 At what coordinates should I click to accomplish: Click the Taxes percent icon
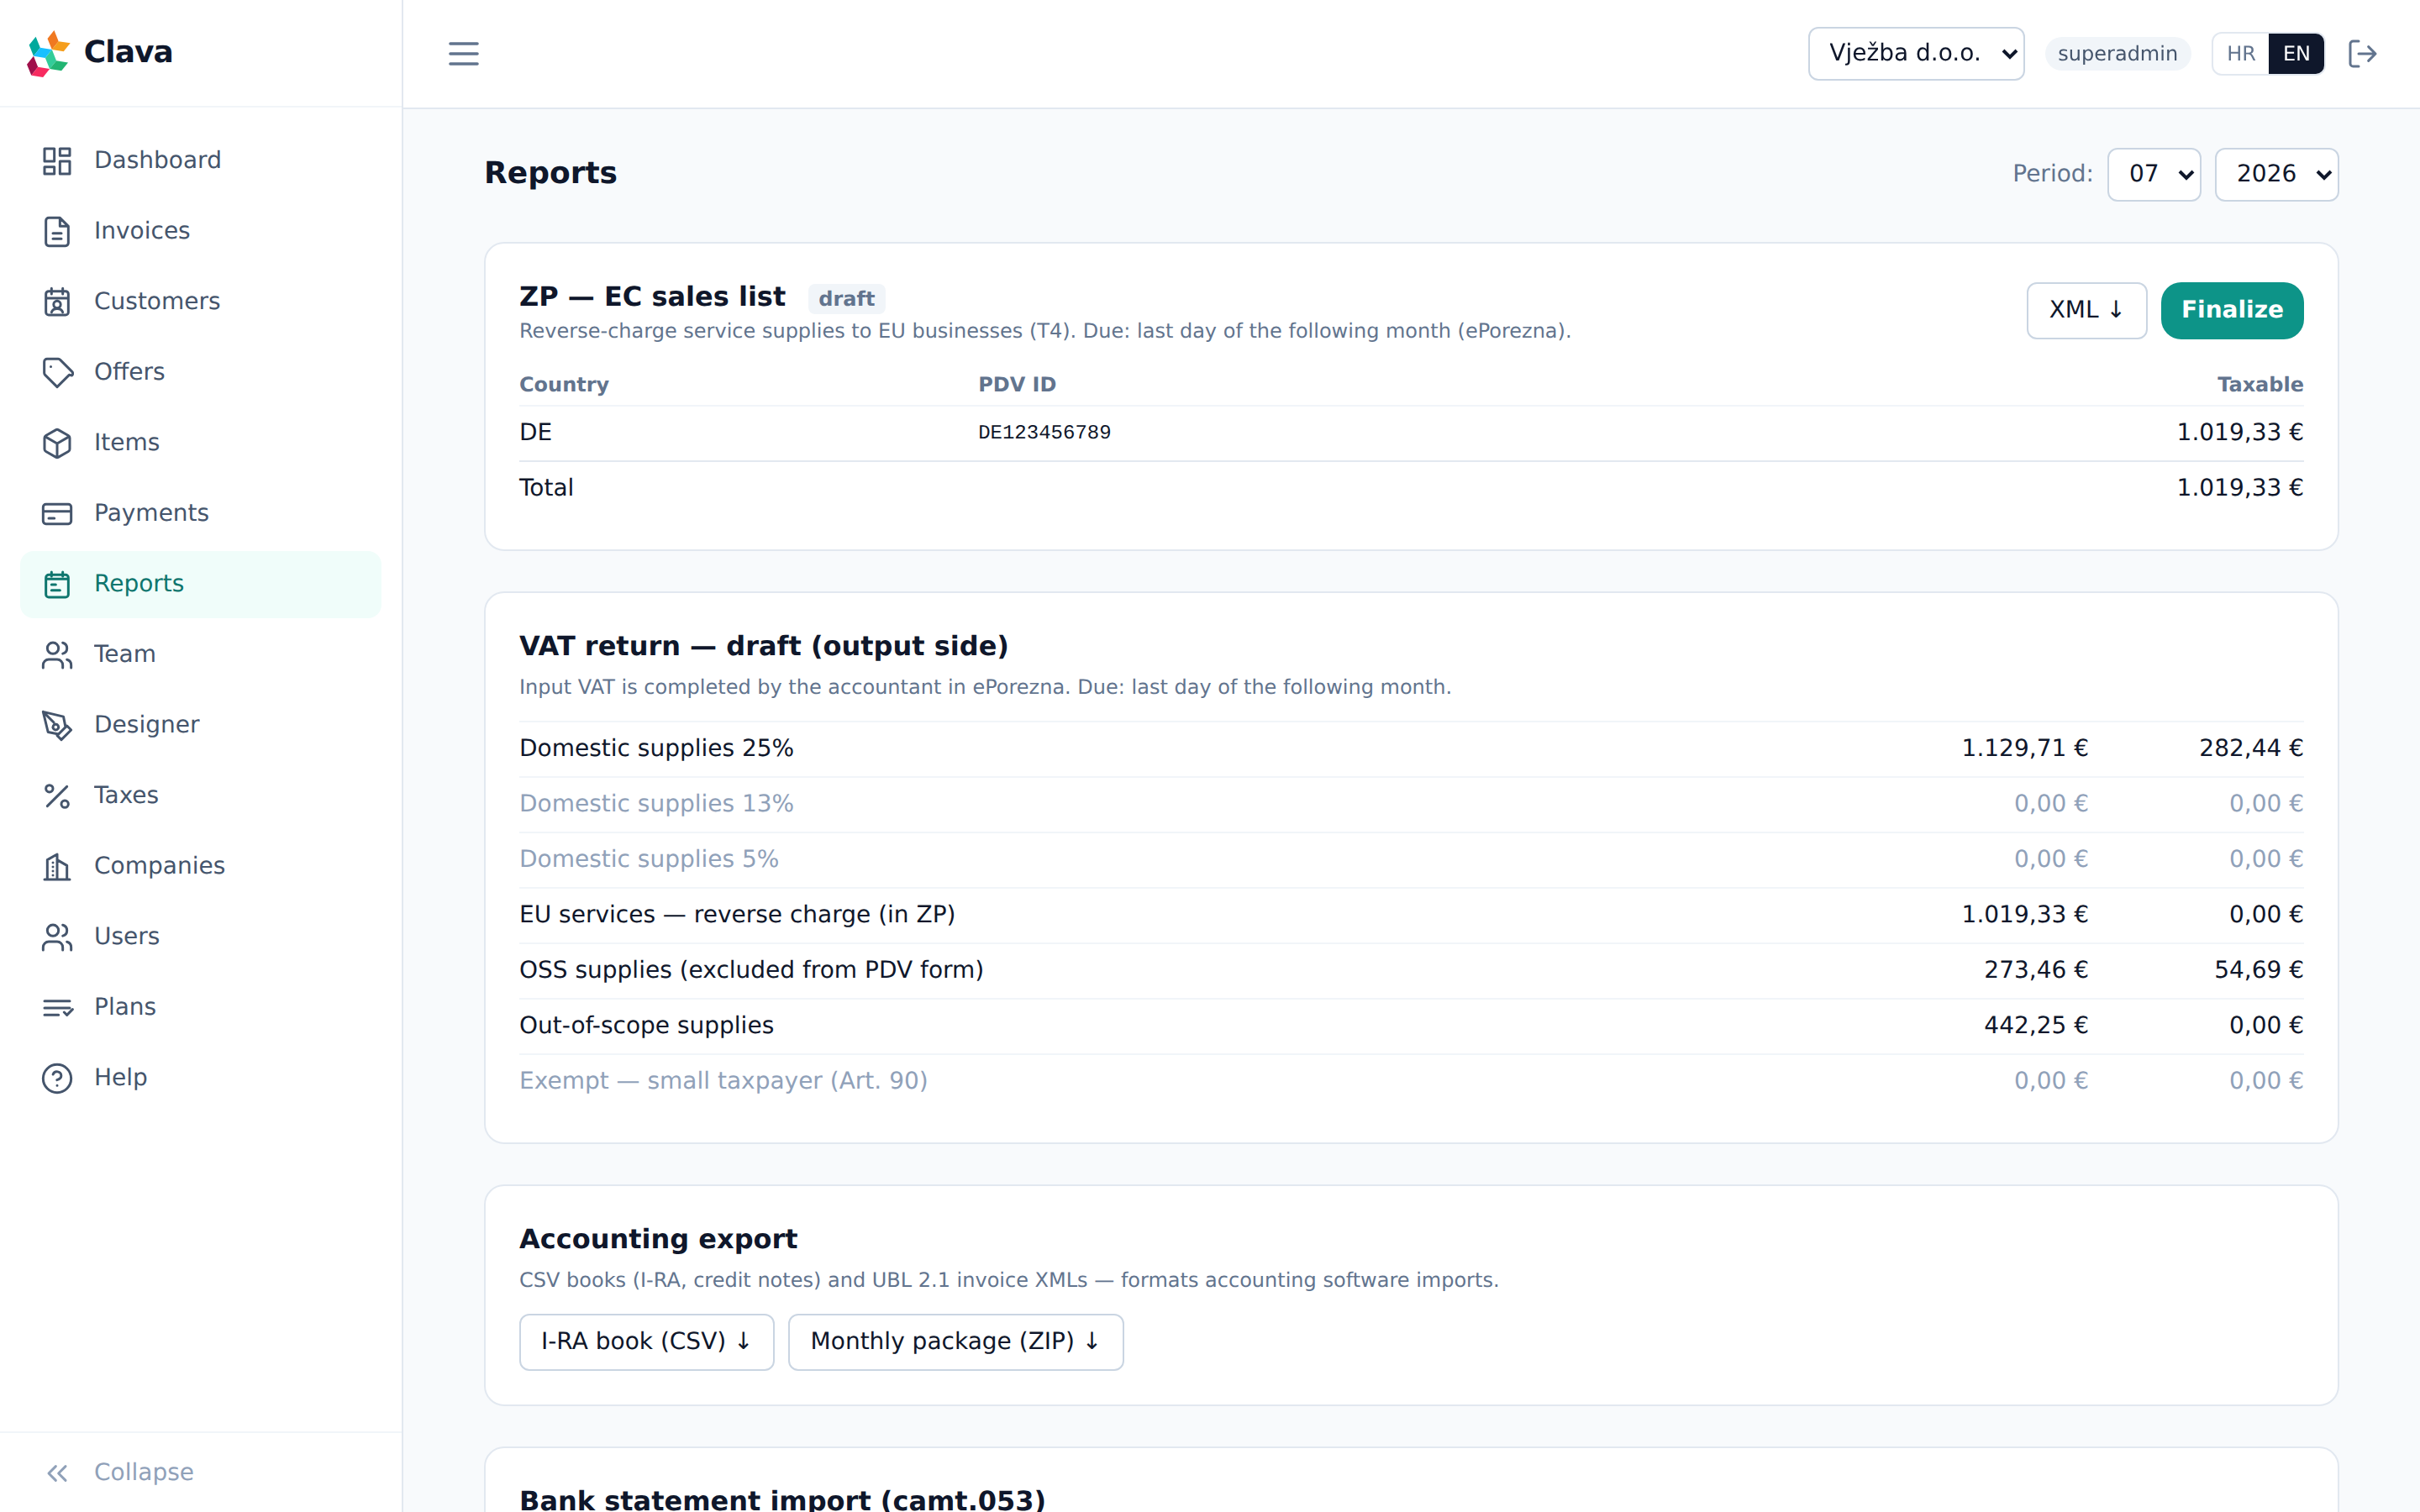57,796
